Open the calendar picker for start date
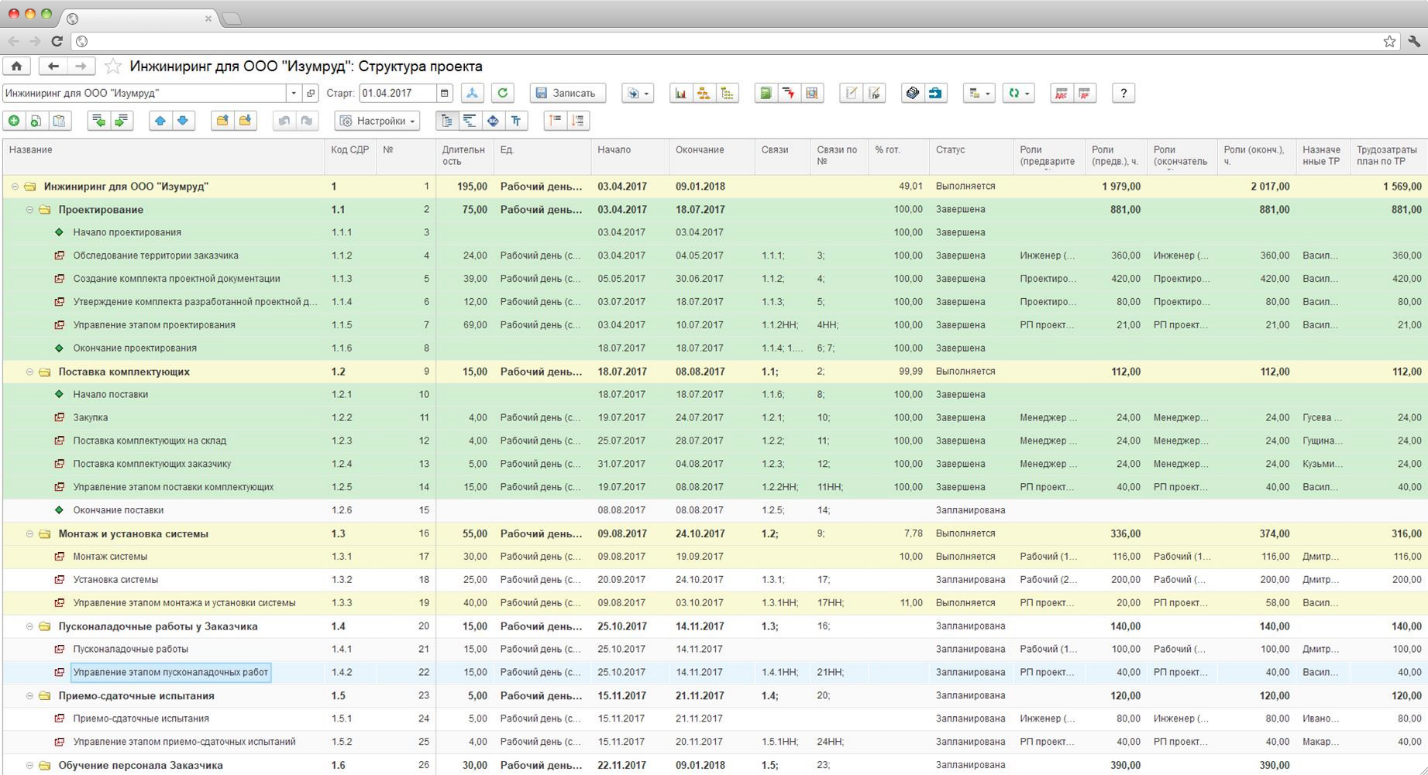This screenshot has height=775, width=1428. pos(445,93)
